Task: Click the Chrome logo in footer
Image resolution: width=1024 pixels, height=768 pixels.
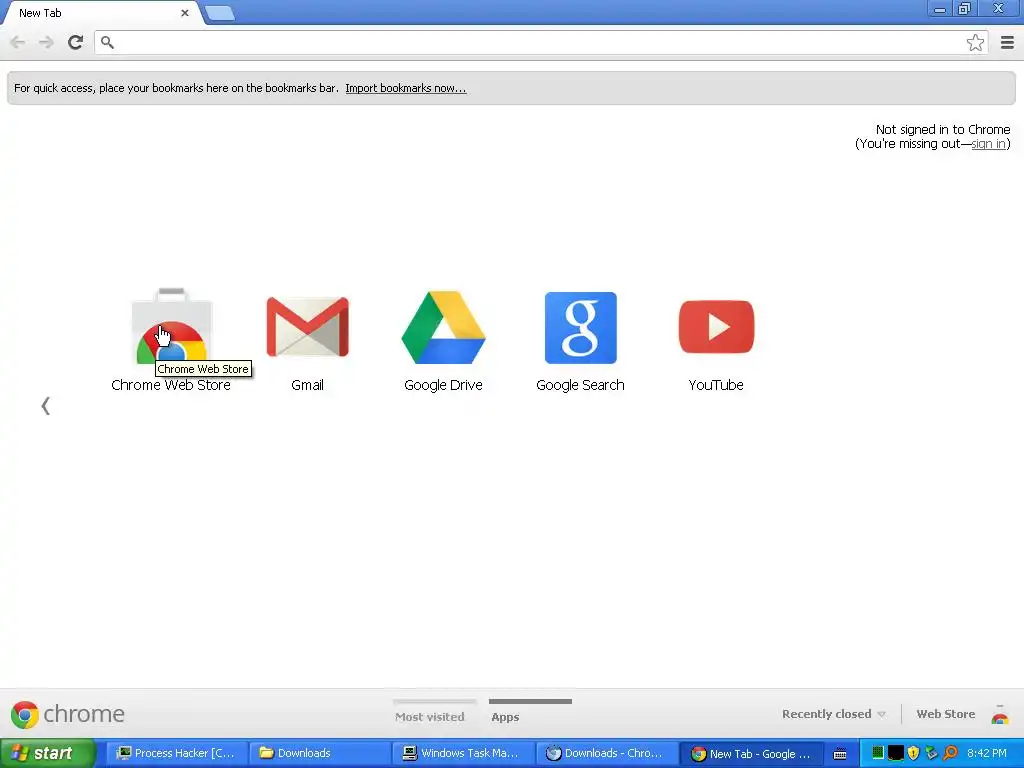Action: (67, 714)
